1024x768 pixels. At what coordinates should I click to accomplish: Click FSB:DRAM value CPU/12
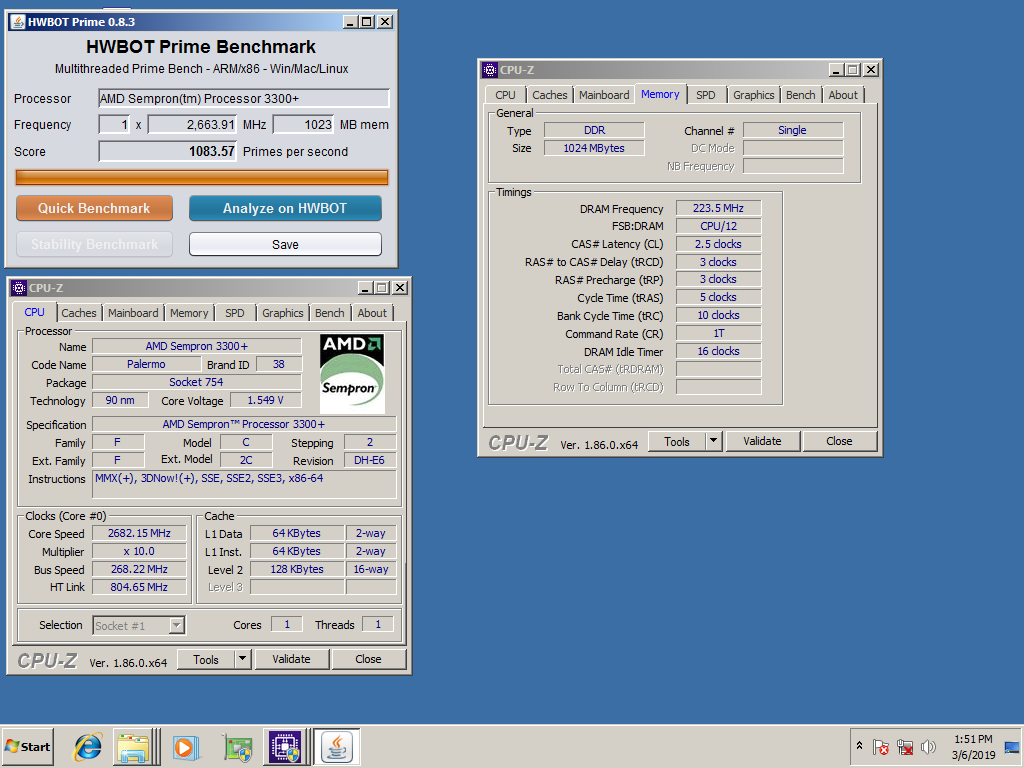(x=718, y=226)
